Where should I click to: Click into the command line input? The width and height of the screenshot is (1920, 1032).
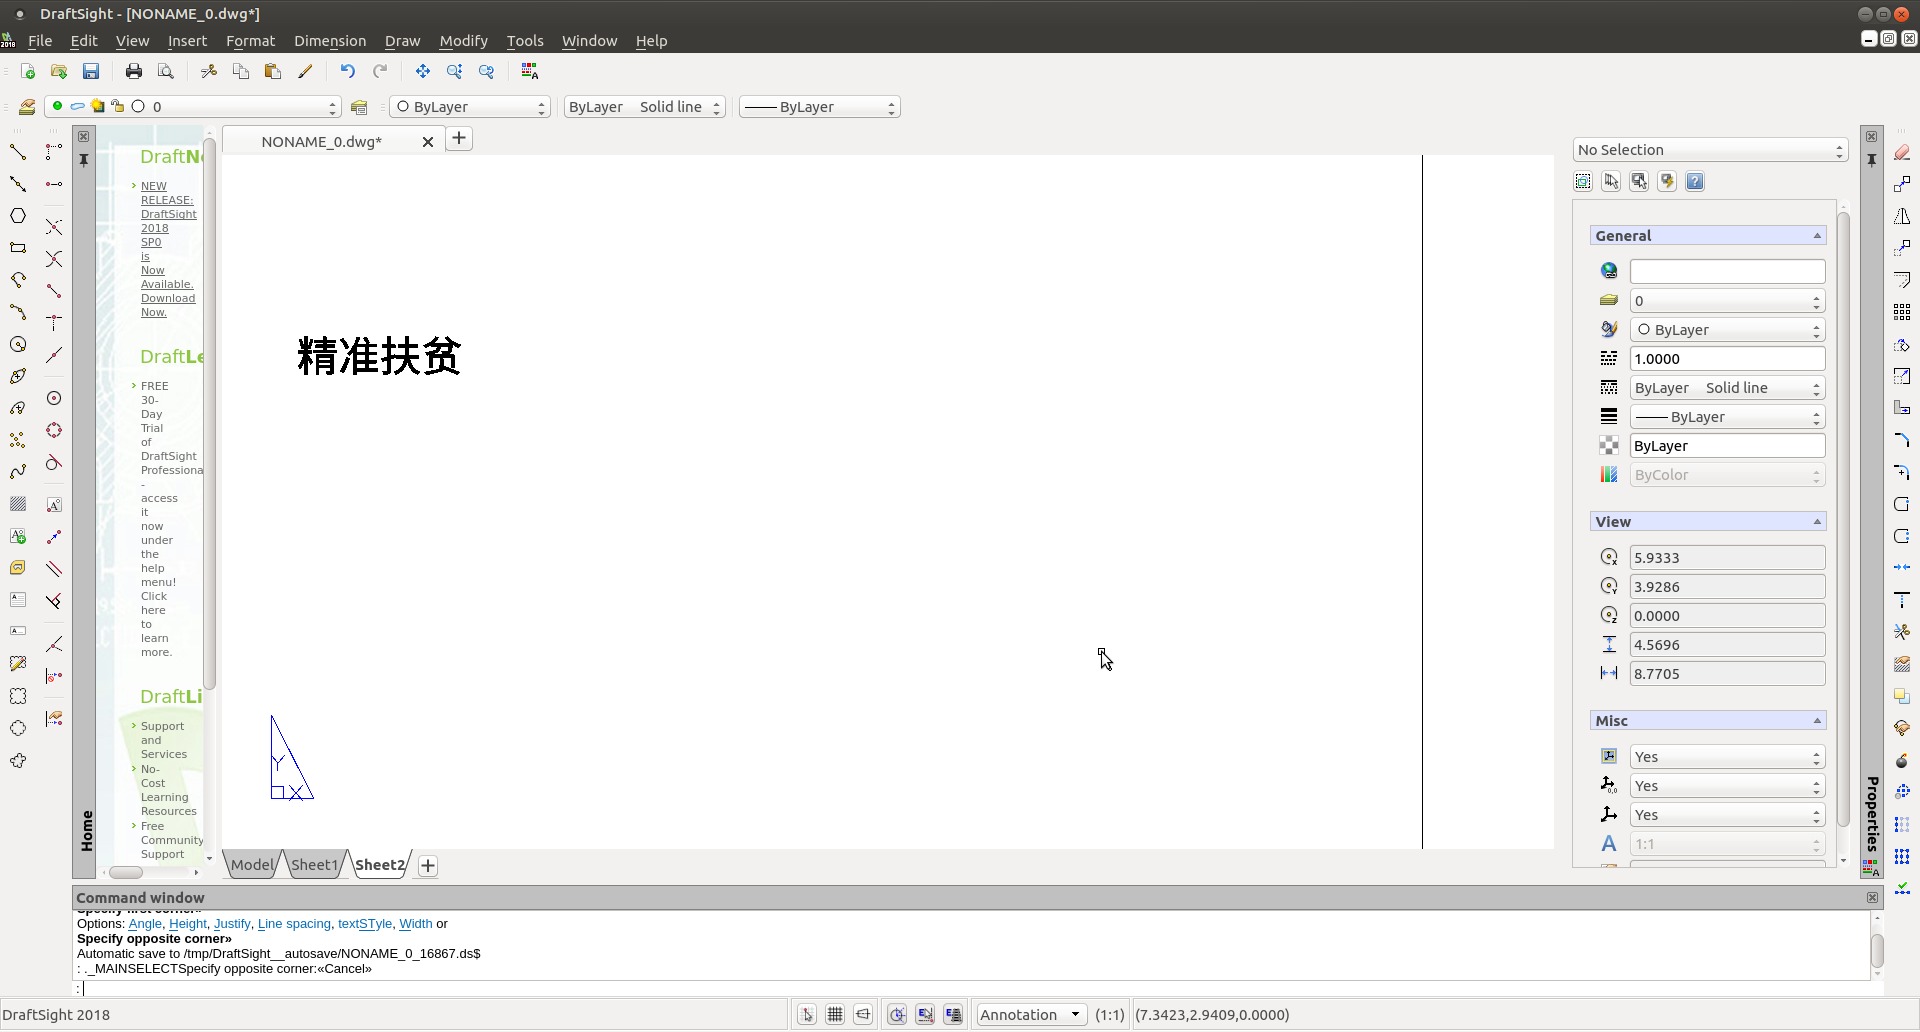click(975, 989)
